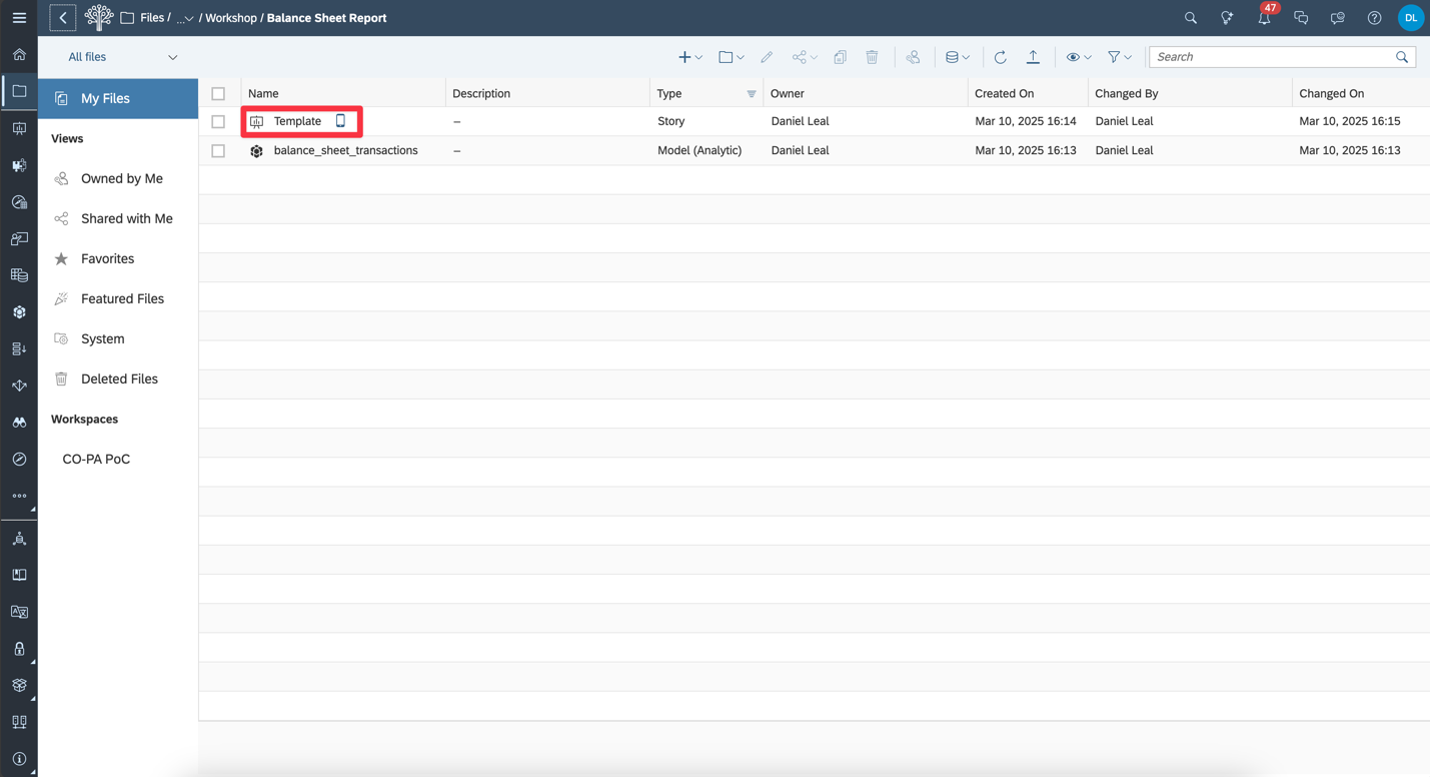Toggle the select-all checkbox in header

click(x=218, y=94)
